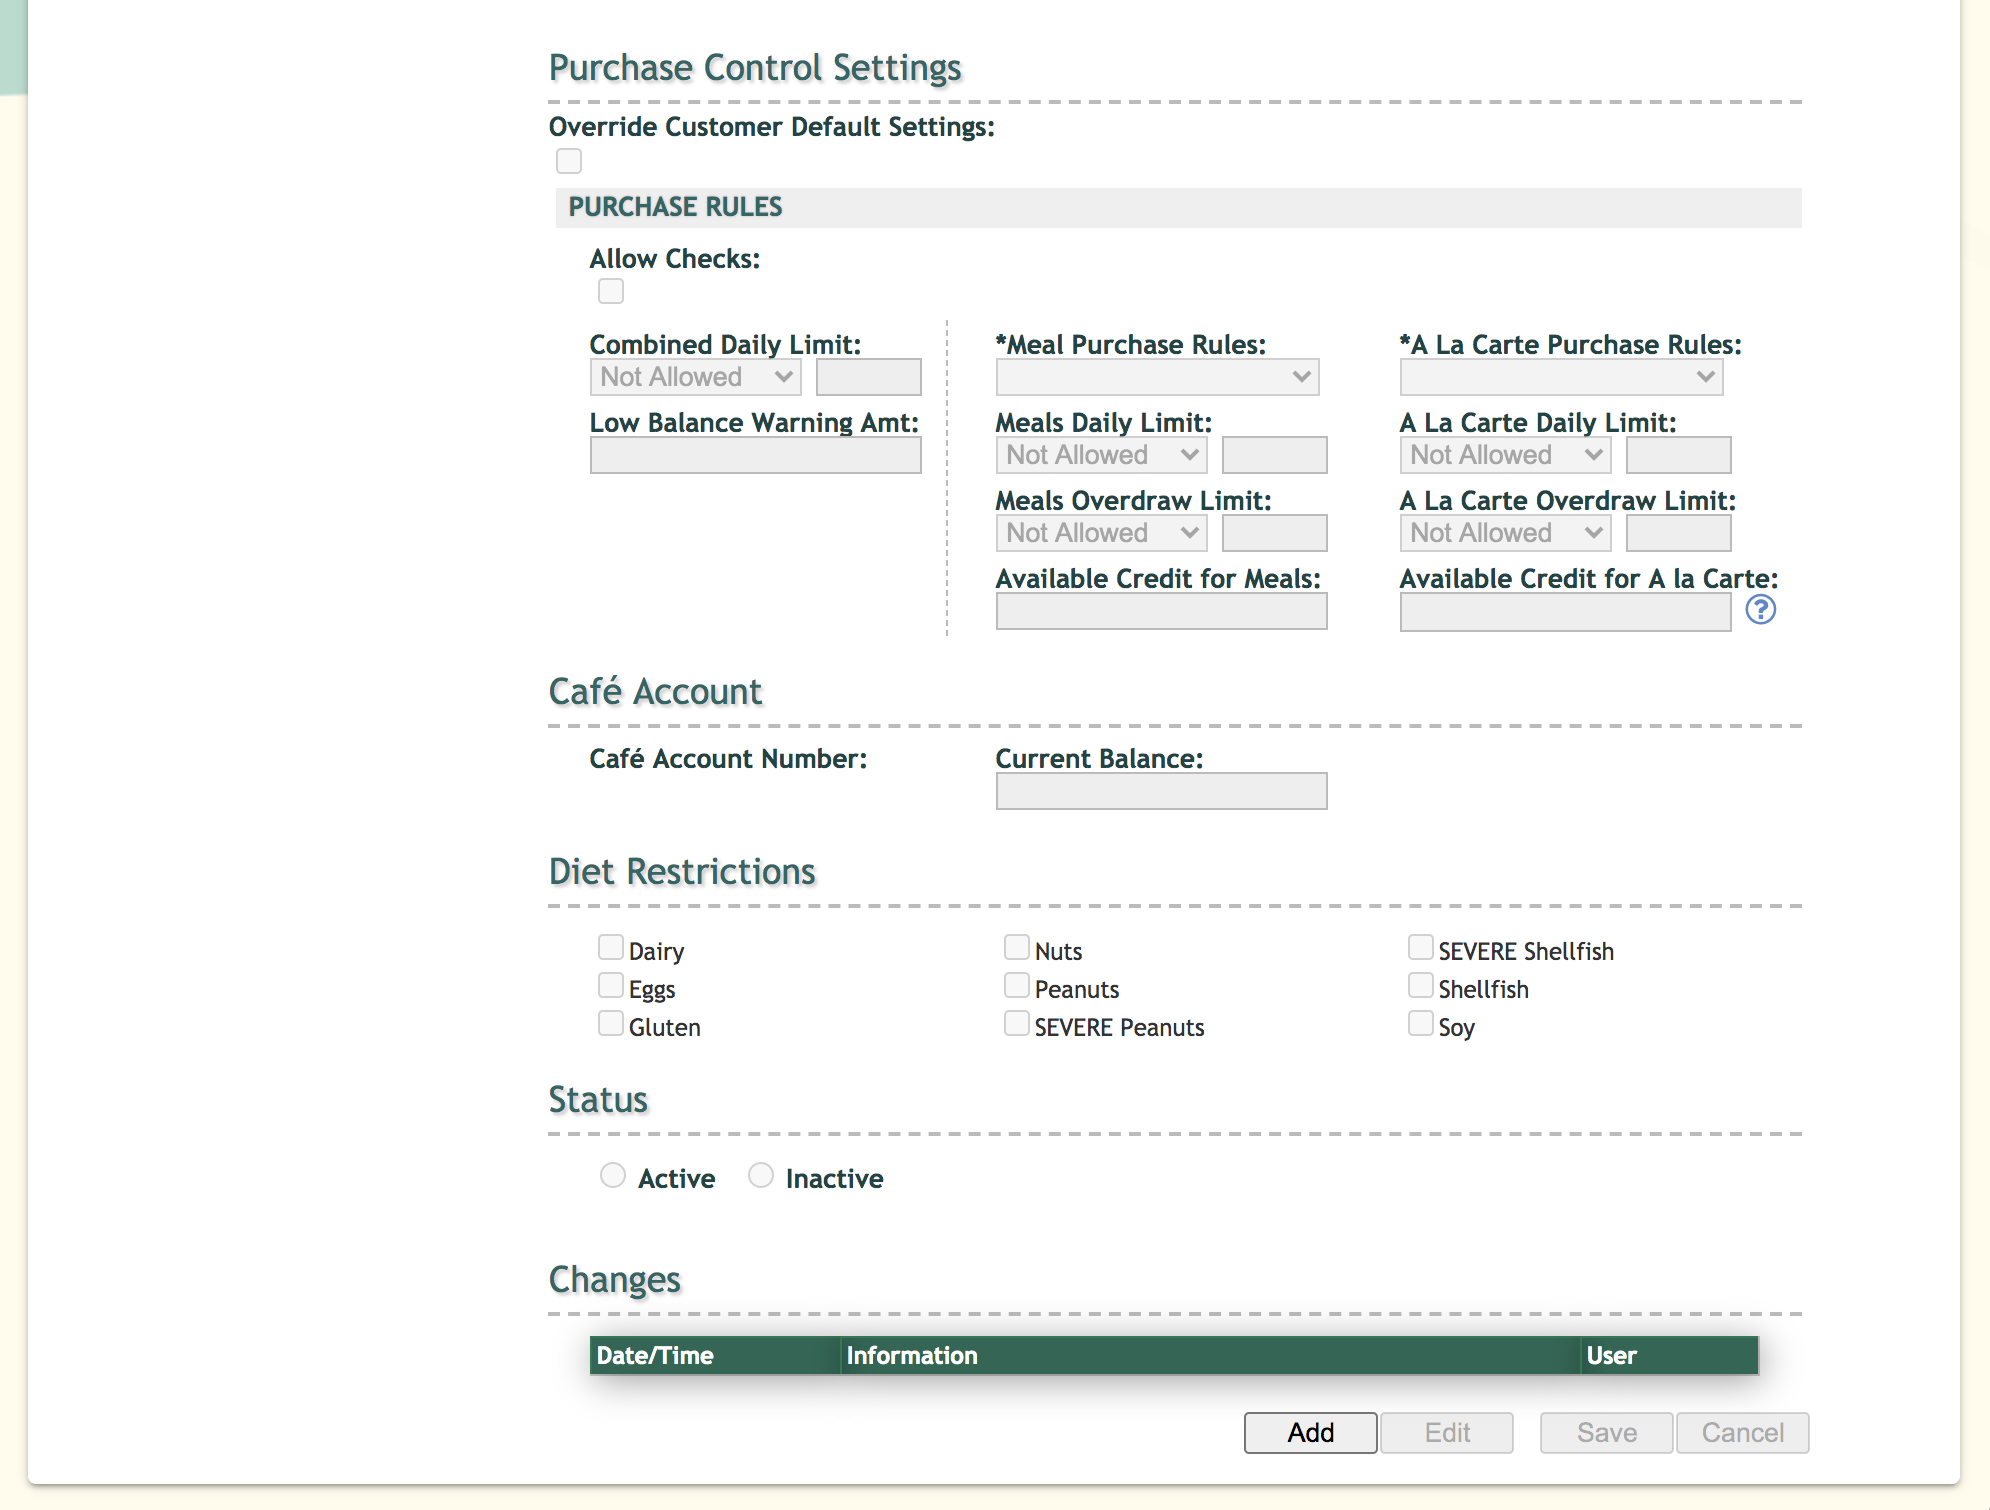1990x1510 pixels.
Task: Open A La Carte Purchase Rules dropdown
Action: (1561, 377)
